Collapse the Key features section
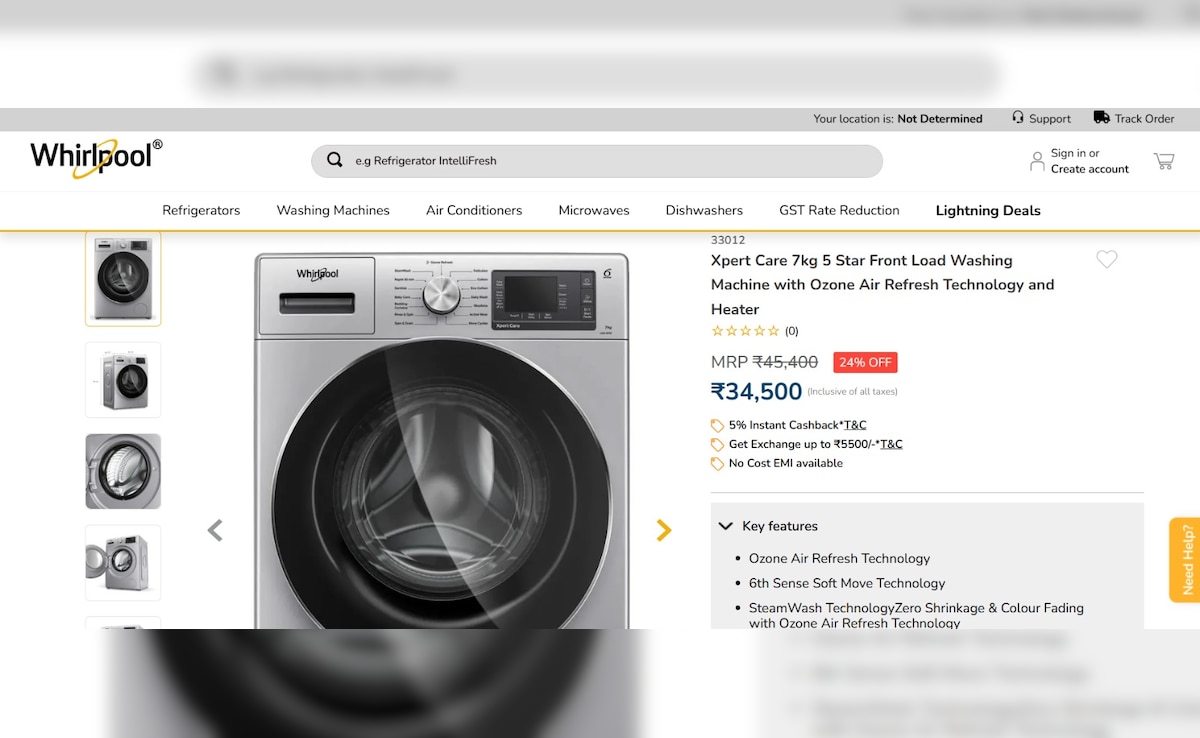Viewport: 1200px width, 738px height. tap(725, 526)
